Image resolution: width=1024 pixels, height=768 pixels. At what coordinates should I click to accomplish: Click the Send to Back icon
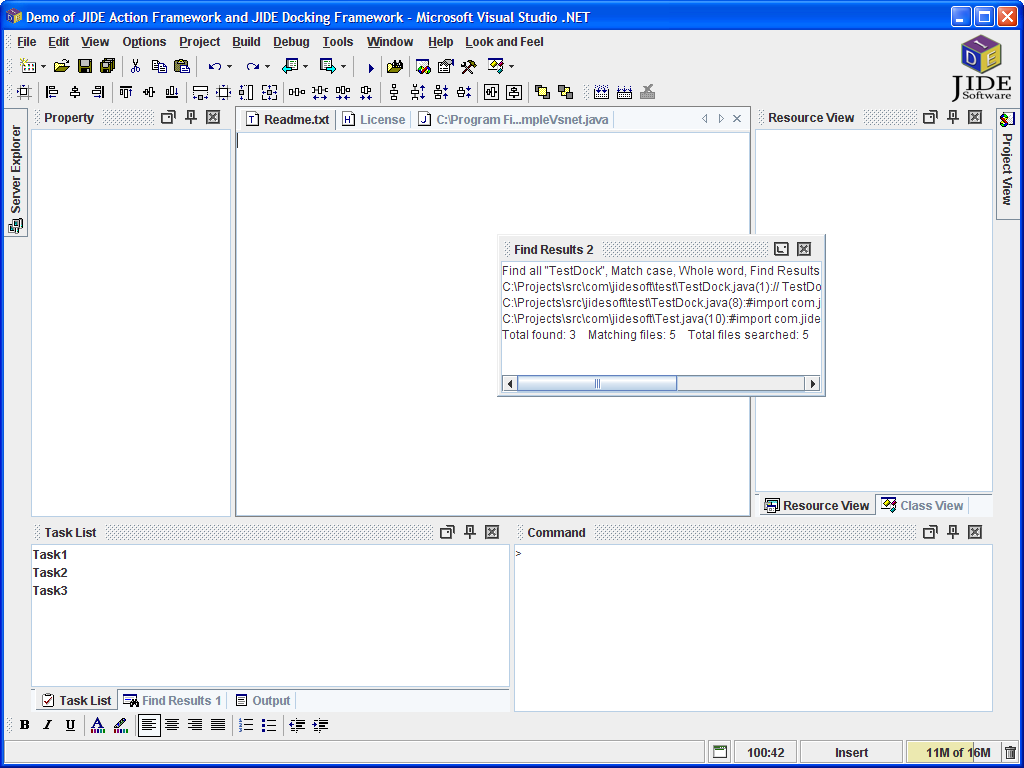565,92
